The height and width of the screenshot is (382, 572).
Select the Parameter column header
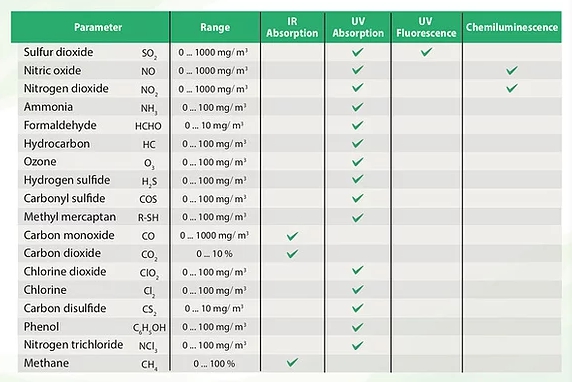(98, 27)
